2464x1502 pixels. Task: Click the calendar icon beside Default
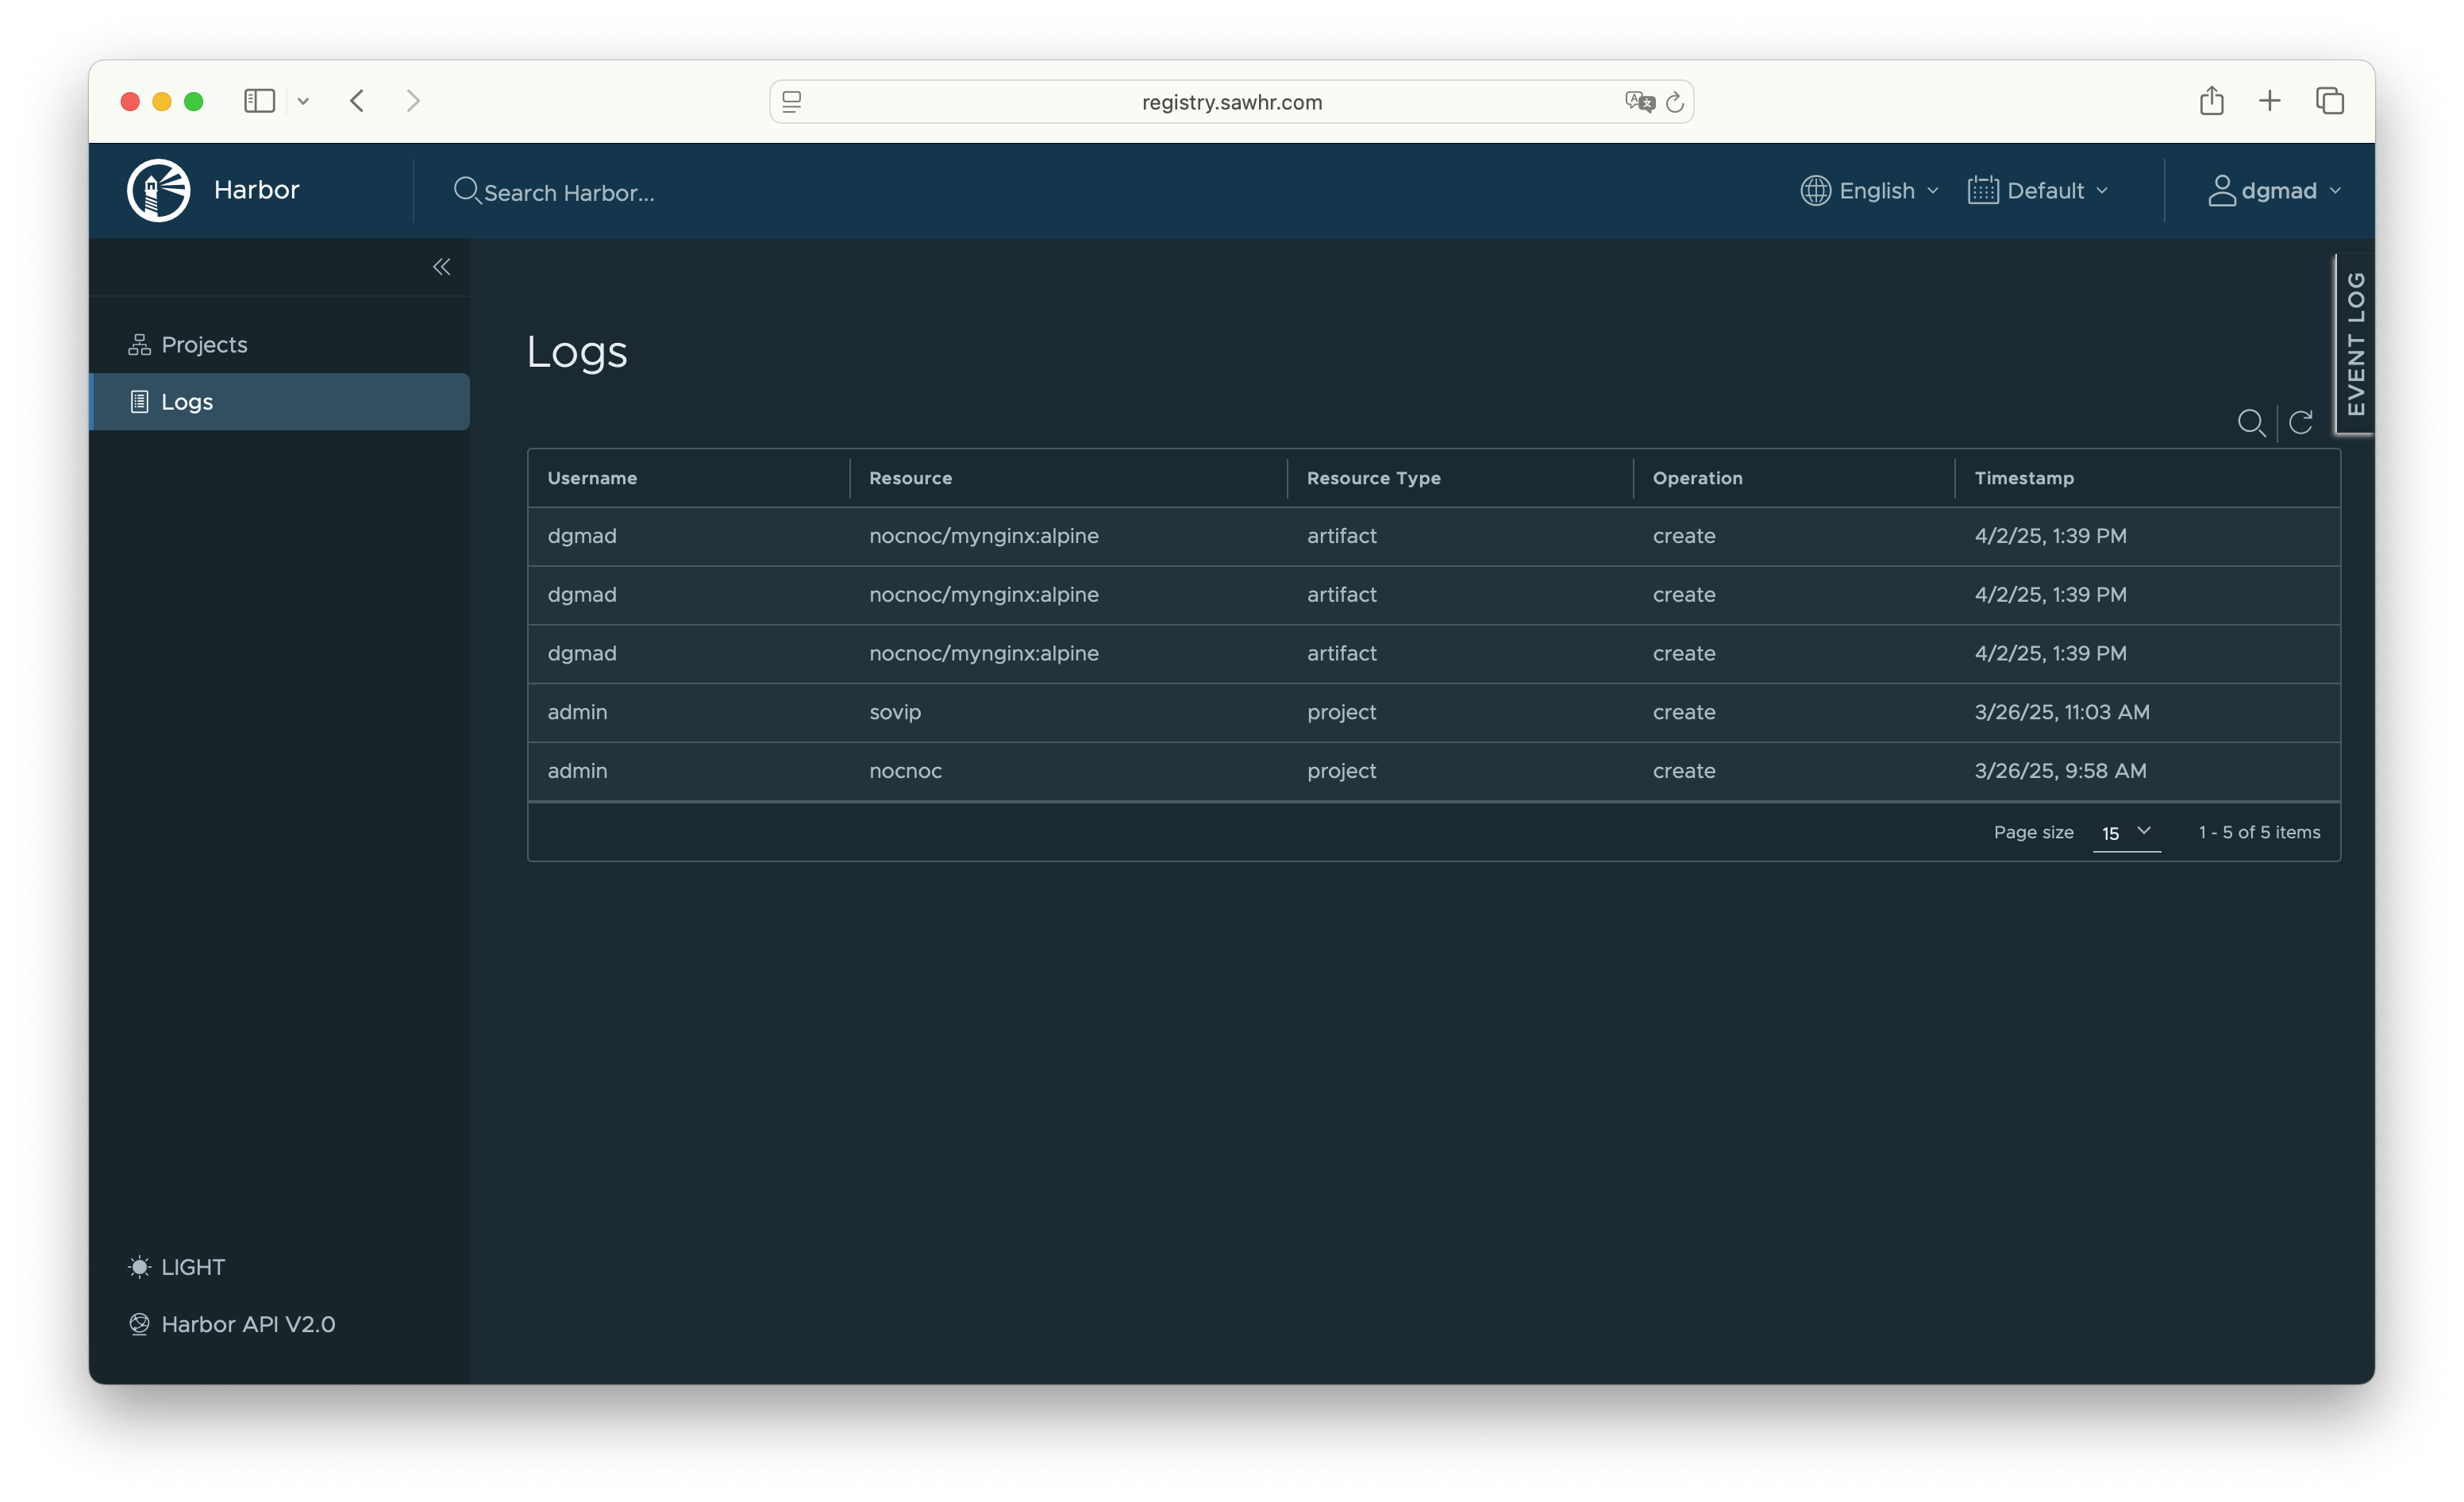point(1982,190)
